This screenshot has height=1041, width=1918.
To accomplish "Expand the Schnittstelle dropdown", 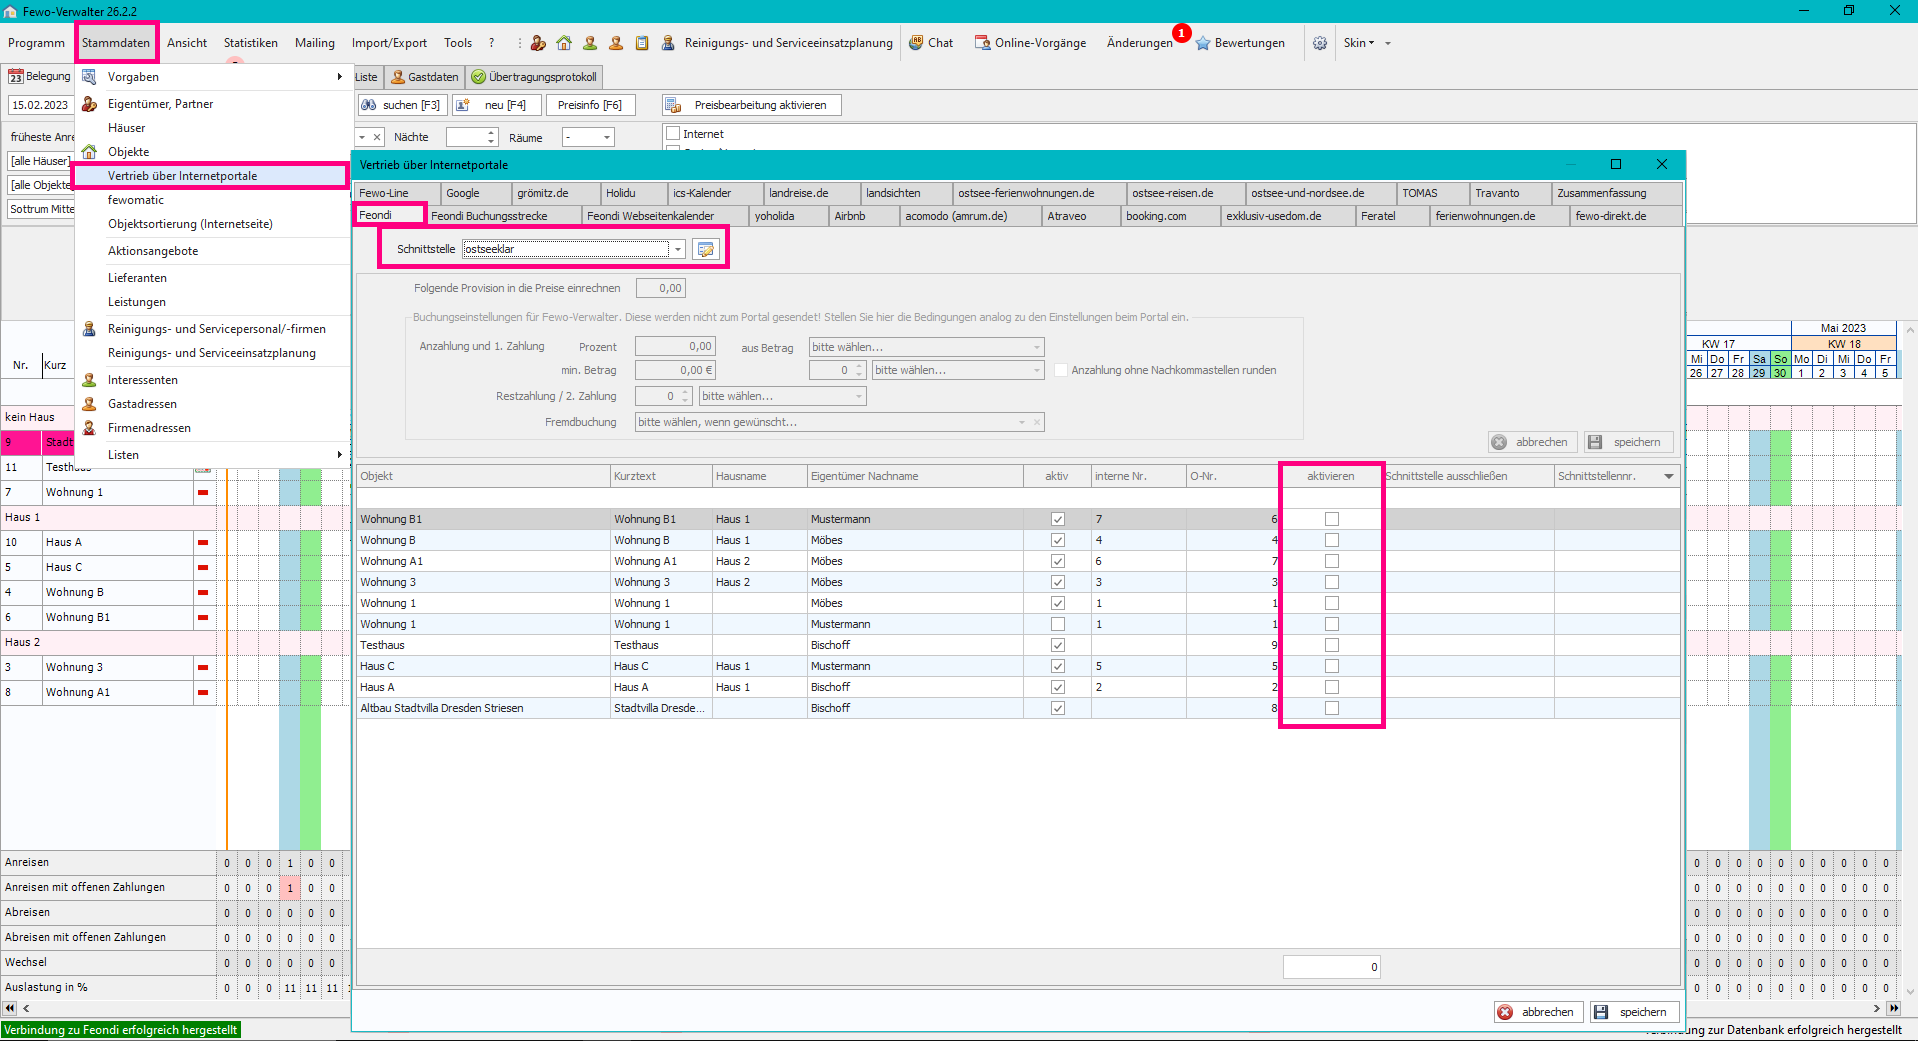I will 678,249.
